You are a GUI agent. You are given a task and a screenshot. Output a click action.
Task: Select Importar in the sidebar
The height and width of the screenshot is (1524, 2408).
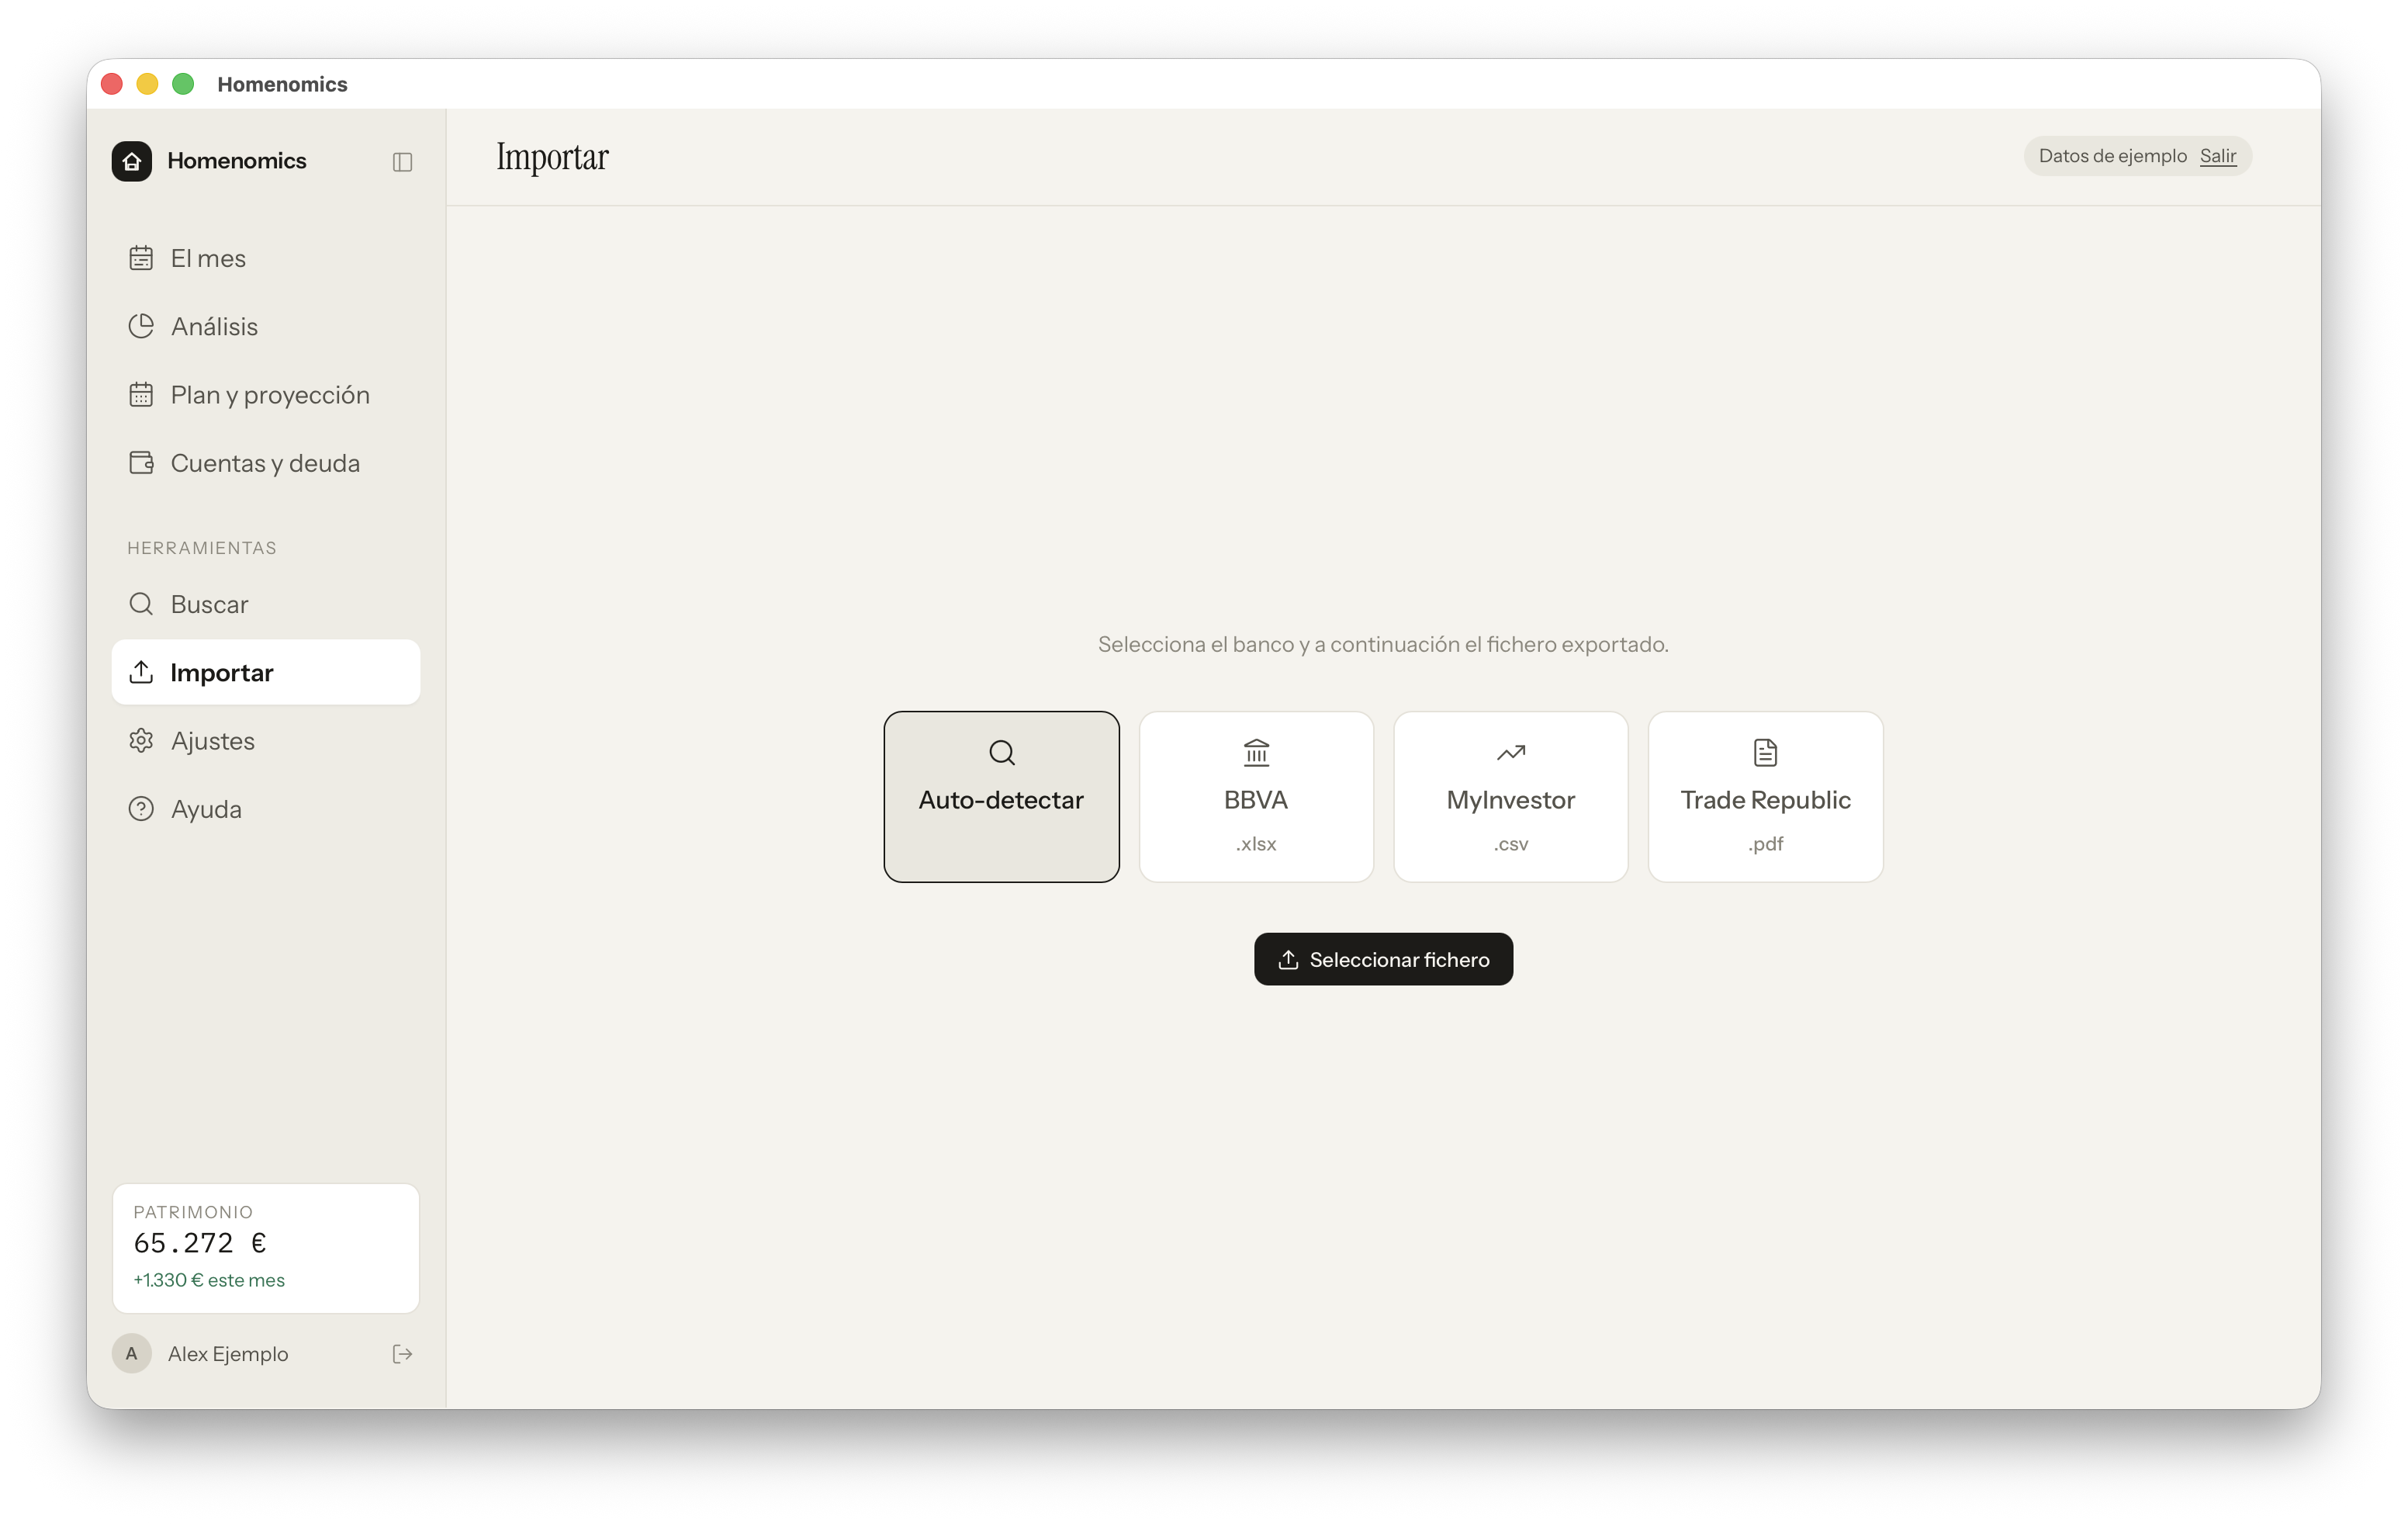(266, 672)
